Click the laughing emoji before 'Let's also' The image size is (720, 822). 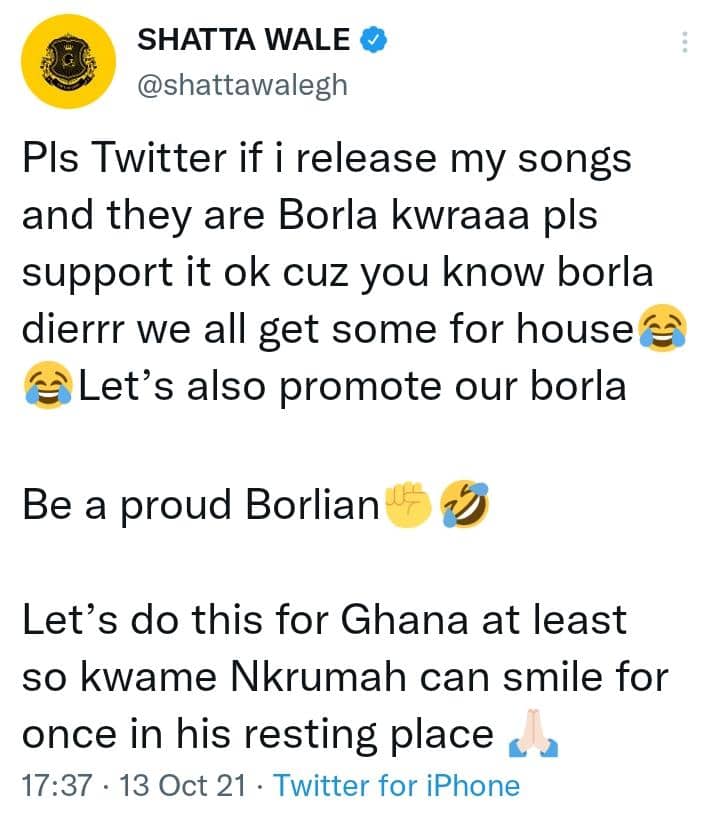pos(48,385)
